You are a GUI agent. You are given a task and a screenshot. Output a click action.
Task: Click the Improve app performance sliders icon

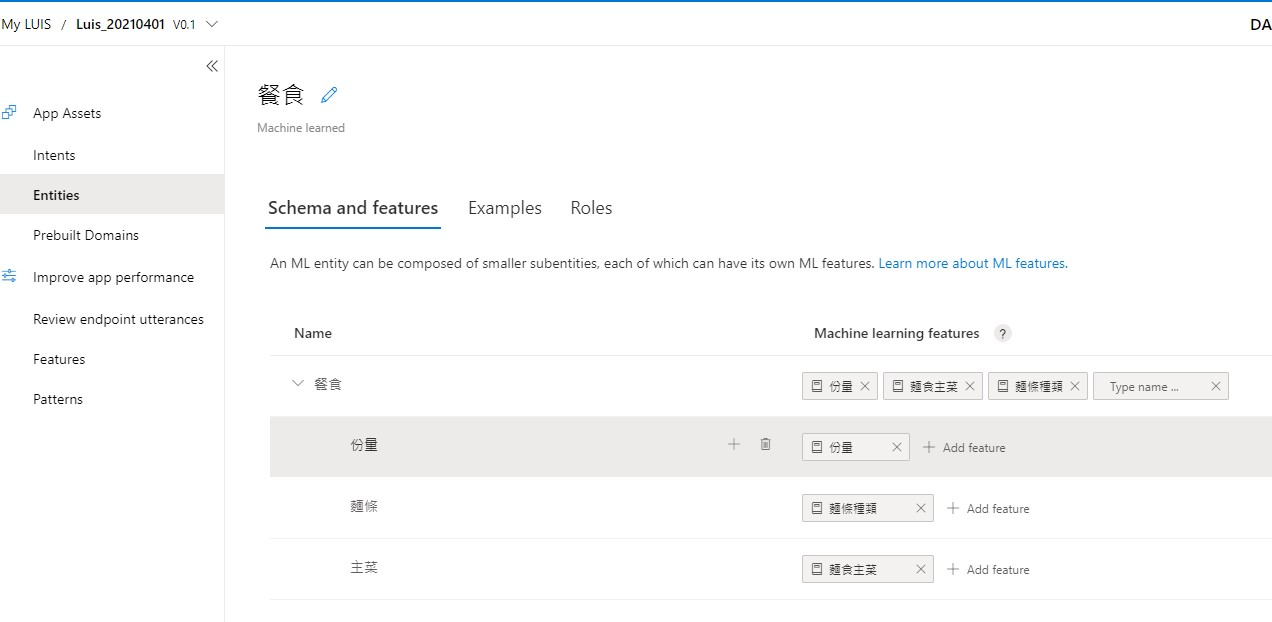pyautogui.click(x=9, y=276)
